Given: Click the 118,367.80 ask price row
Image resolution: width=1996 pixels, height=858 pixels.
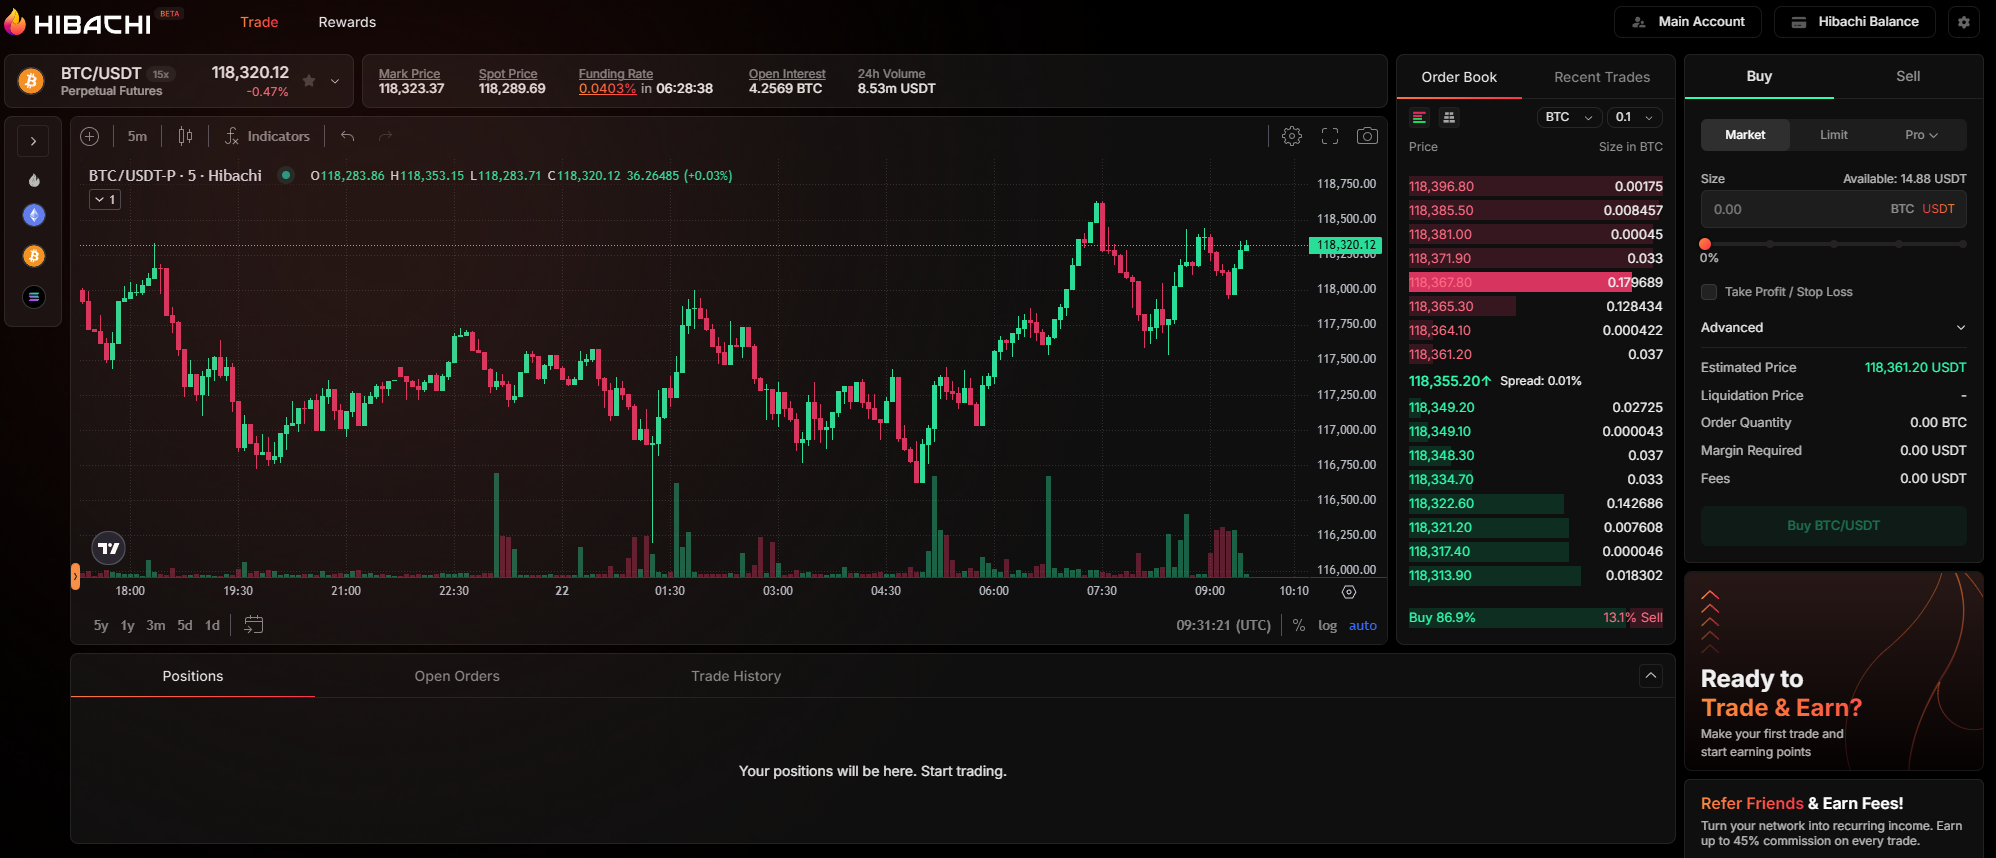Looking at the screenshot, I should tap(1535, 282).
